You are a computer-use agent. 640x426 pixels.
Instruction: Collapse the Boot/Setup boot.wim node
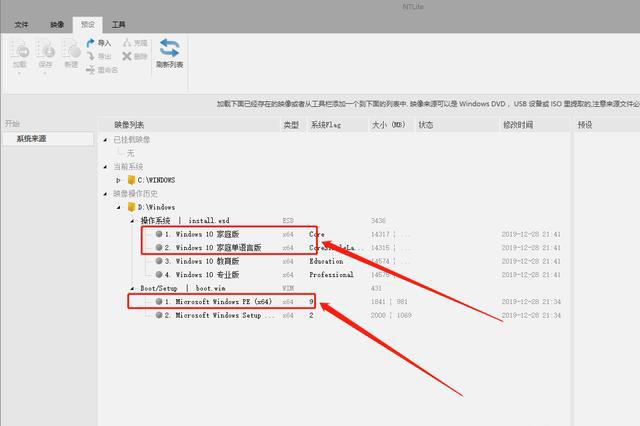coord(132,288)
